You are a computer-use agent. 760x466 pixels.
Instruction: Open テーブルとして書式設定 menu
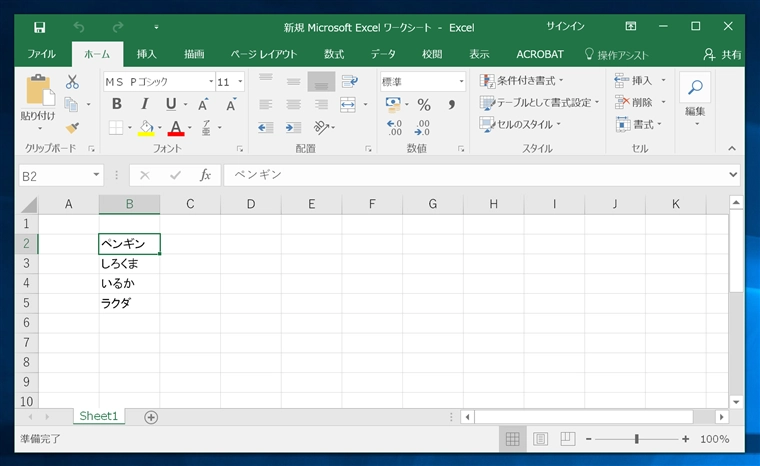click(539, 102)
